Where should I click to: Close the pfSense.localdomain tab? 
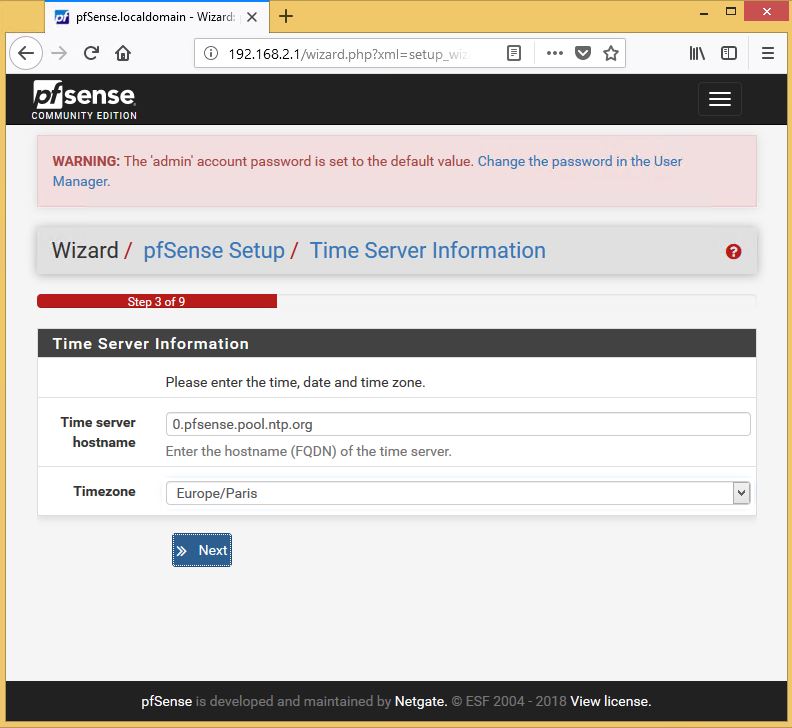point(252,17)
